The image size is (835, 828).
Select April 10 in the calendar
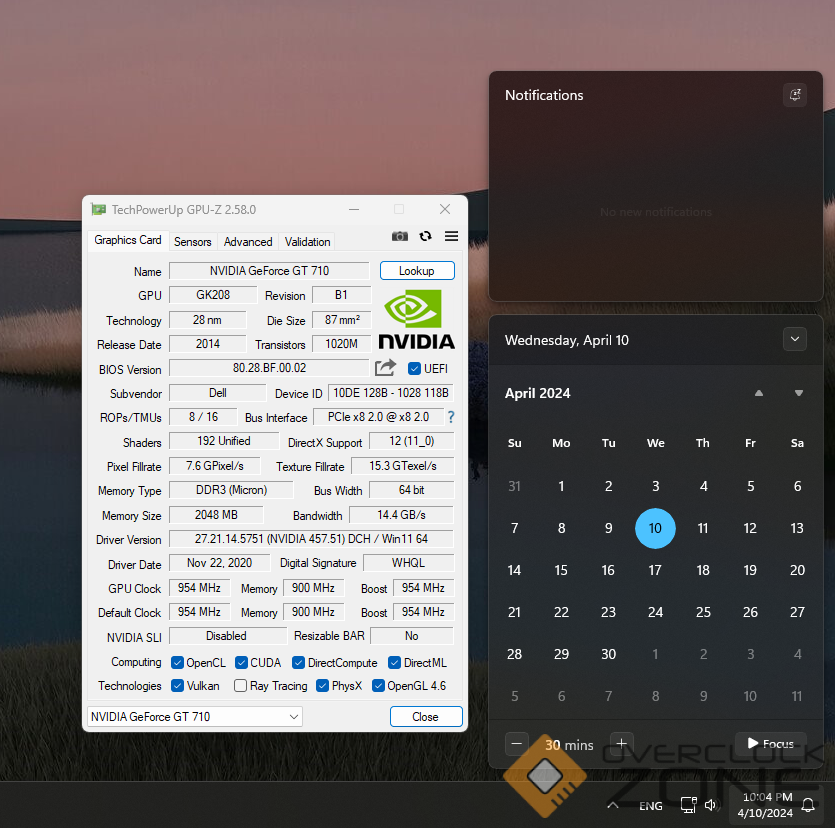pyautogui.click(x=655, y=528)
